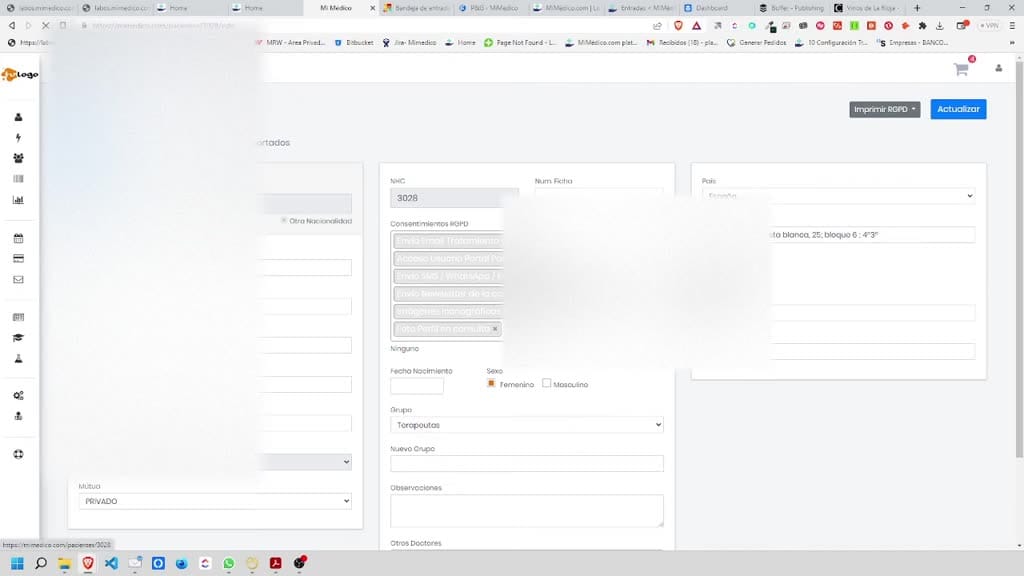Switch to Mi Médico browser tab
Screen dimensions: 1024x576
340,8
